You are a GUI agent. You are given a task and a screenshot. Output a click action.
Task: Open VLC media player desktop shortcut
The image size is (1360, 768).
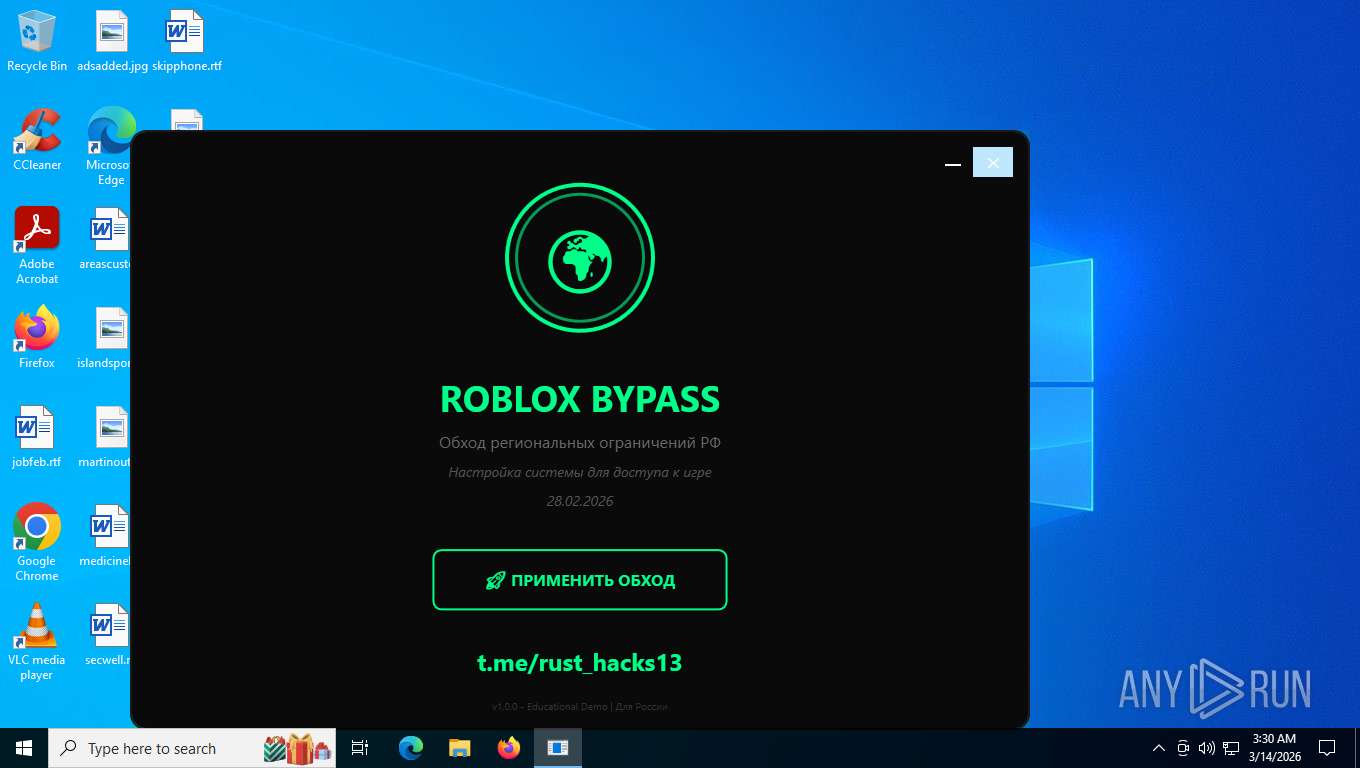[37, 641]
